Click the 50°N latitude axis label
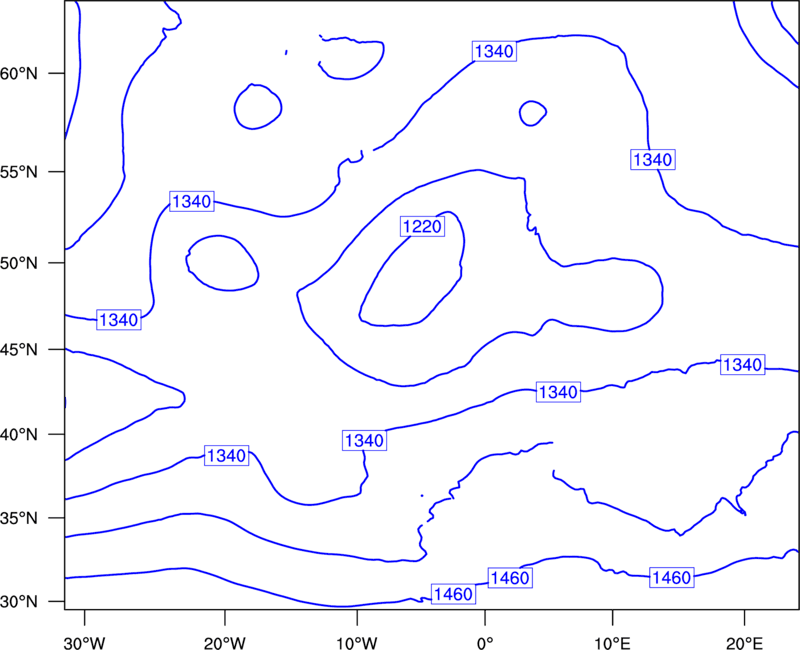The width and height of the screenshot is (800, 650). [x=19, y=263]
